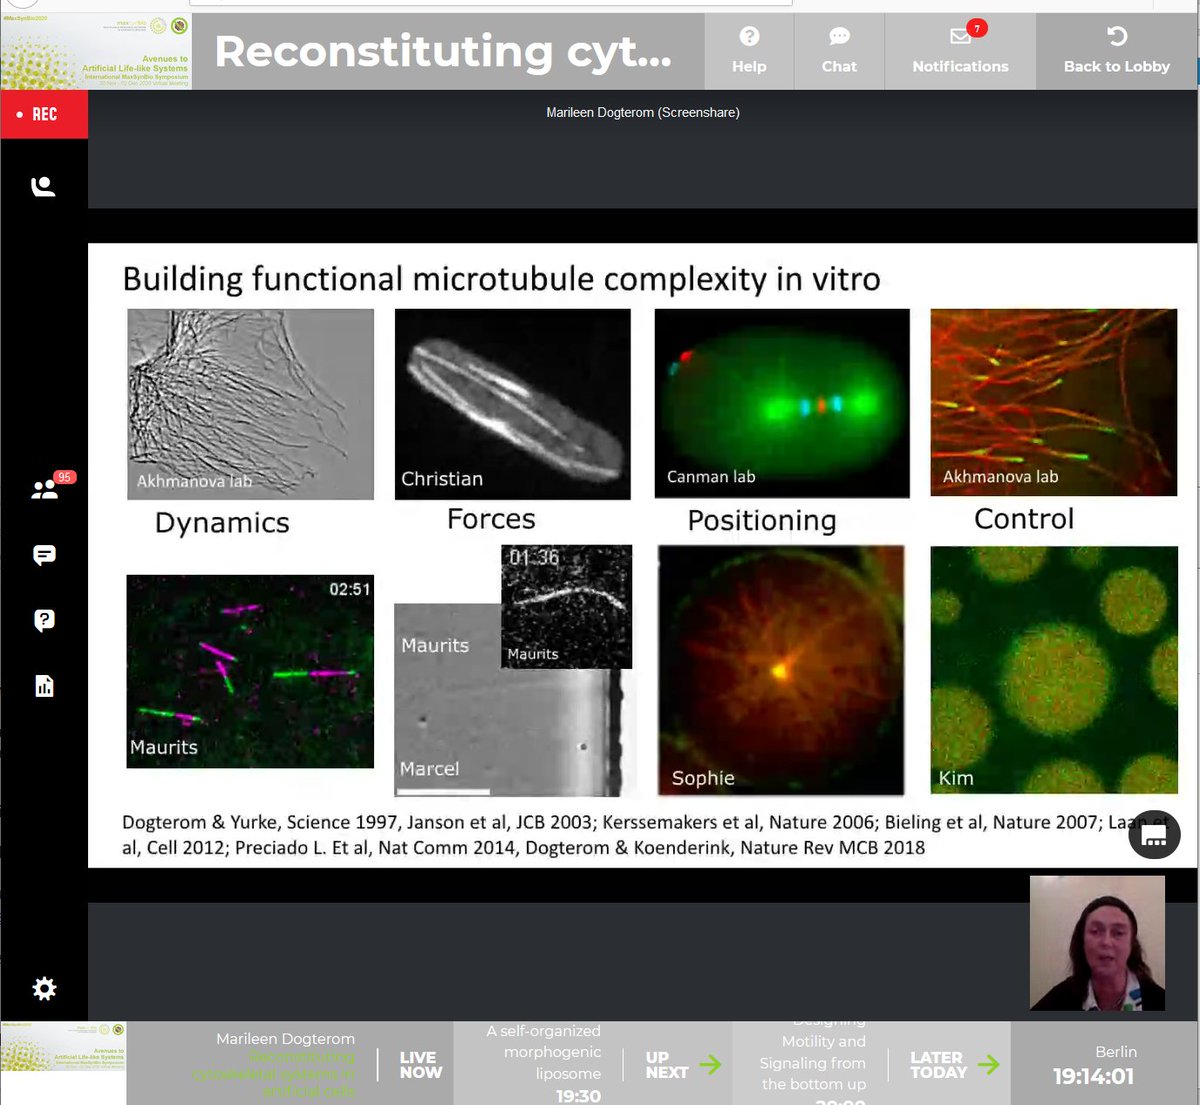Click the 'Control' caption
This screenshot has height=1105, width=1200.
pyautogui.click(x=1024, y=519)
